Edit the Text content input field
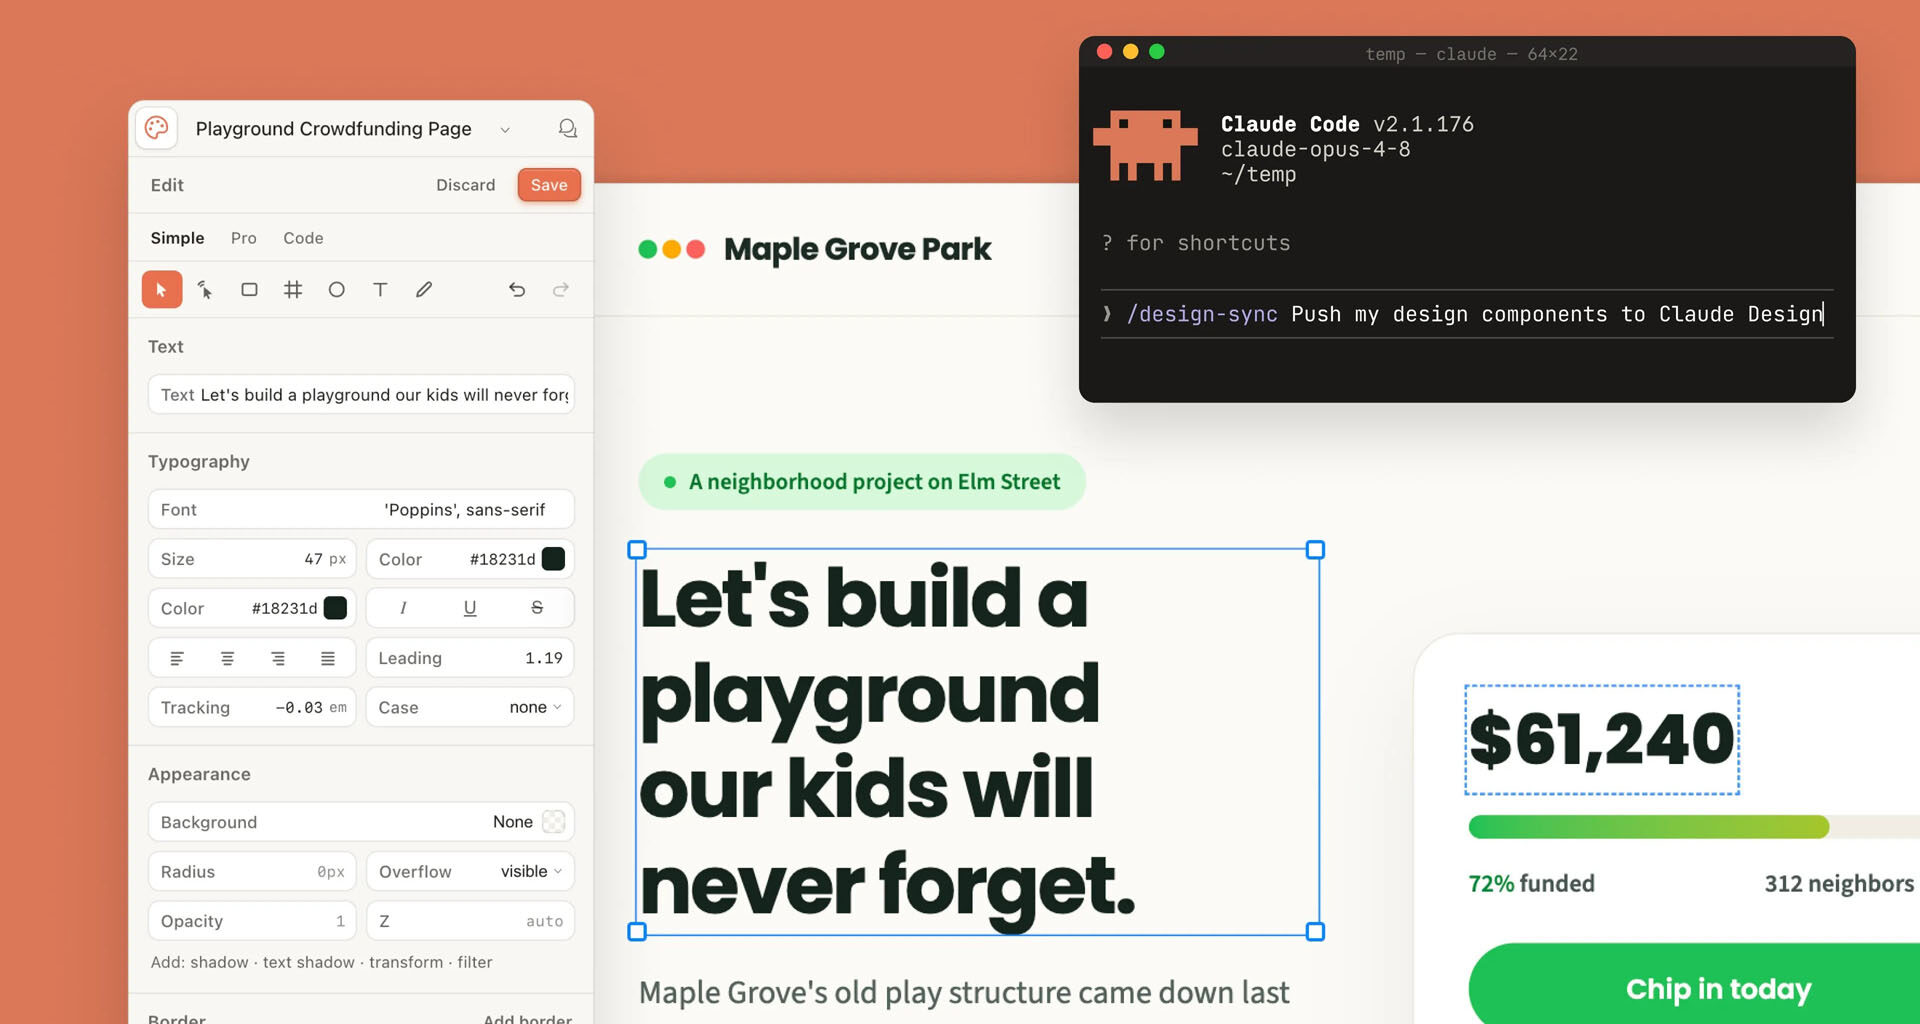The height and width of the screenshot is (1024, 1920). (x=361, y=395)
